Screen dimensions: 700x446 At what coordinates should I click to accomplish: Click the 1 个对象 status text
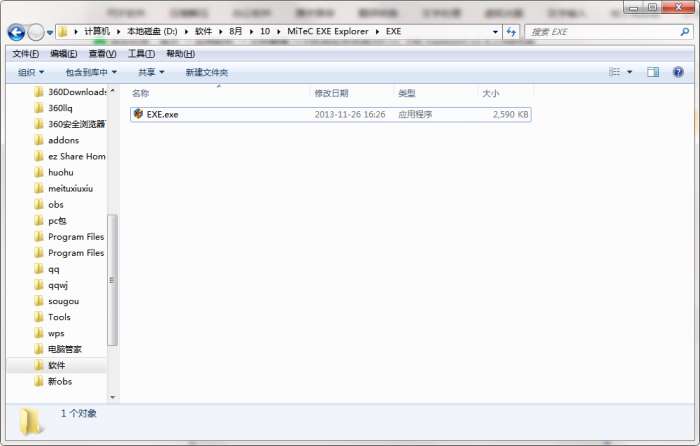[79, 413]
